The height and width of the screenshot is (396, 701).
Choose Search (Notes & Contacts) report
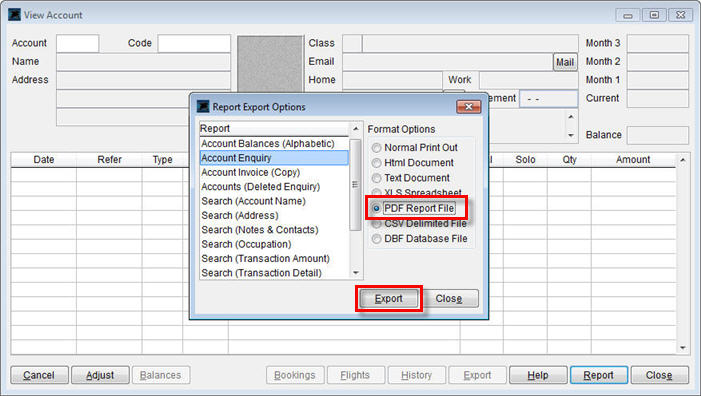coord(274,229)
